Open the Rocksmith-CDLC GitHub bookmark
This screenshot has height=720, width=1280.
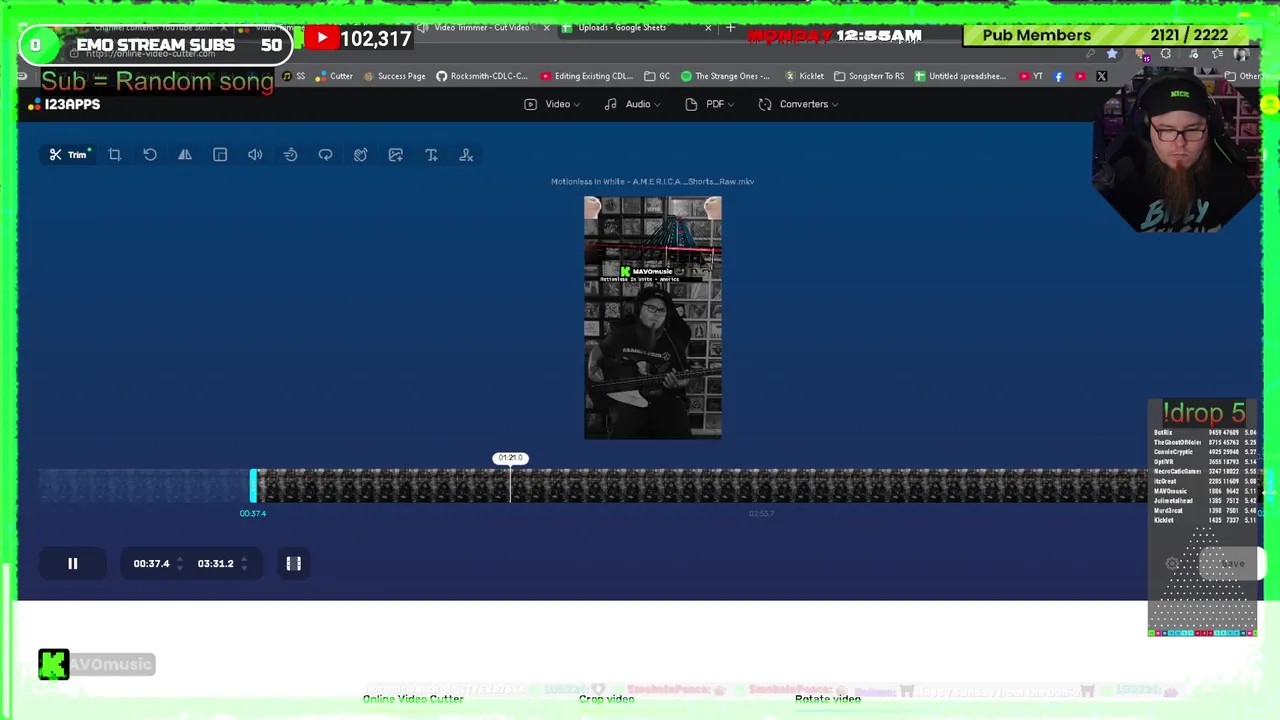click(482, 76)
